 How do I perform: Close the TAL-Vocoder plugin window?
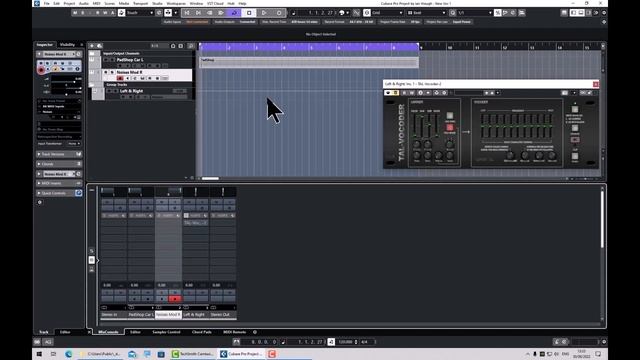(x=596, y=84)
